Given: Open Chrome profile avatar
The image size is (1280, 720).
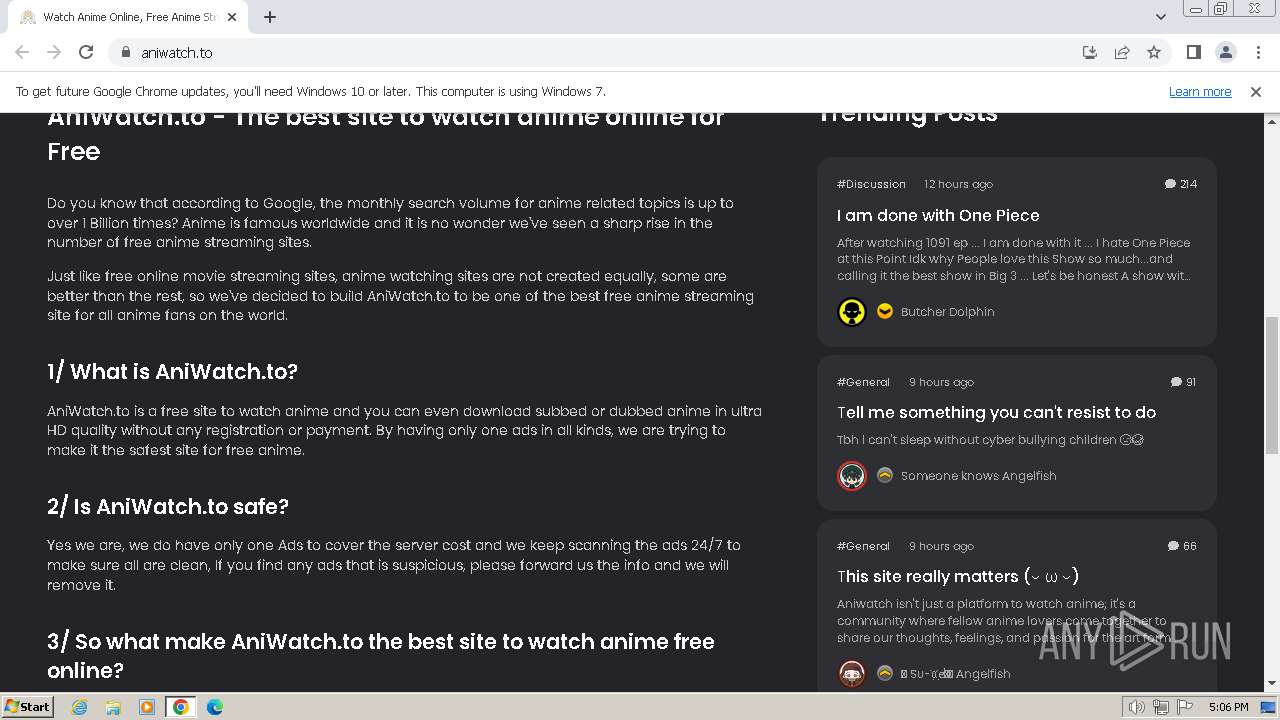Looking at the screenshot, I should click(1226, 52).
